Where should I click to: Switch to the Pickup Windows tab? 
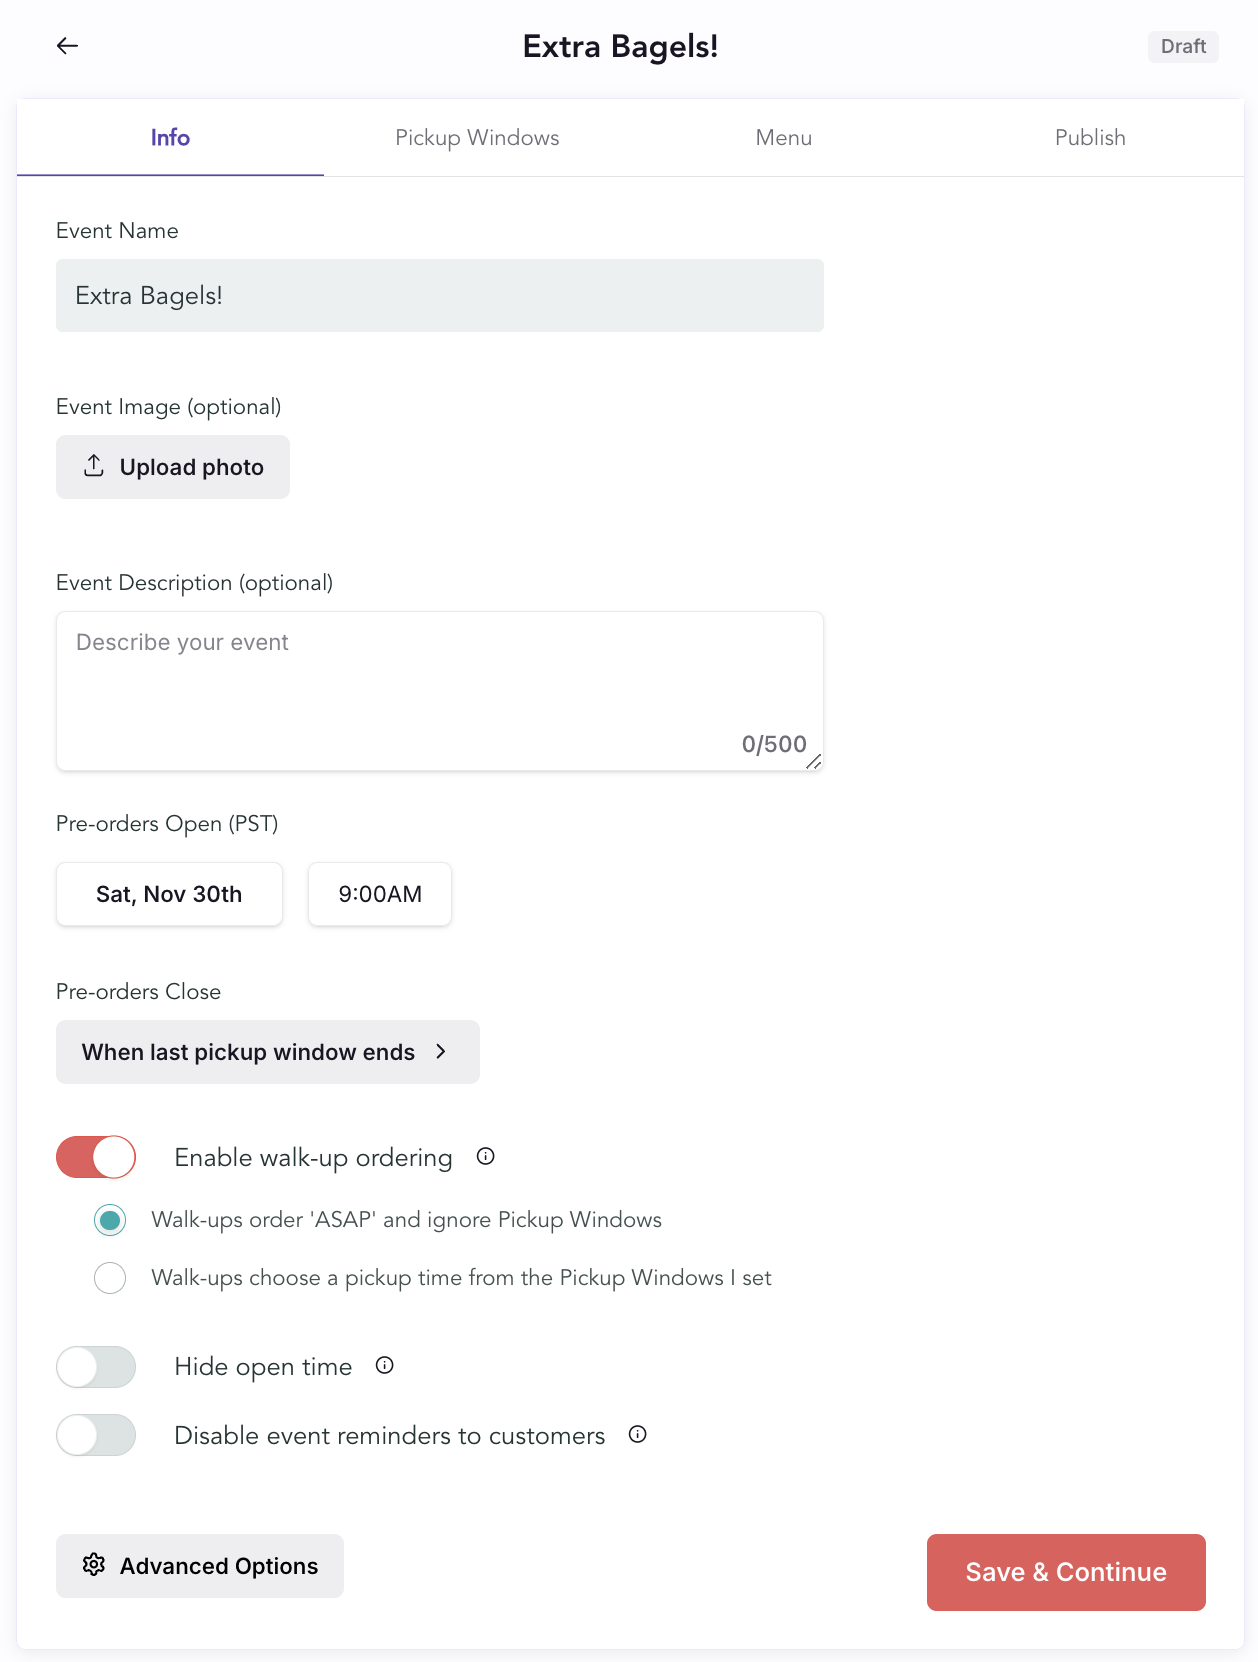tap(477, 138)
